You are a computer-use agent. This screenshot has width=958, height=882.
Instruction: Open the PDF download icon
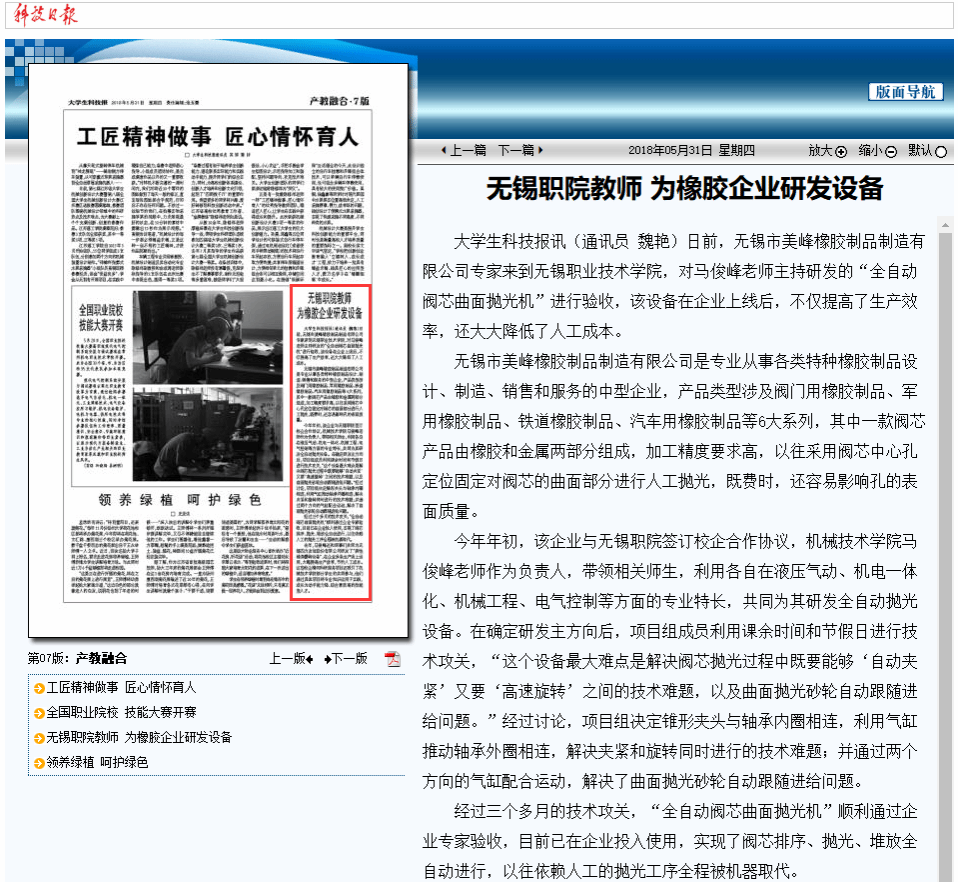392,658
